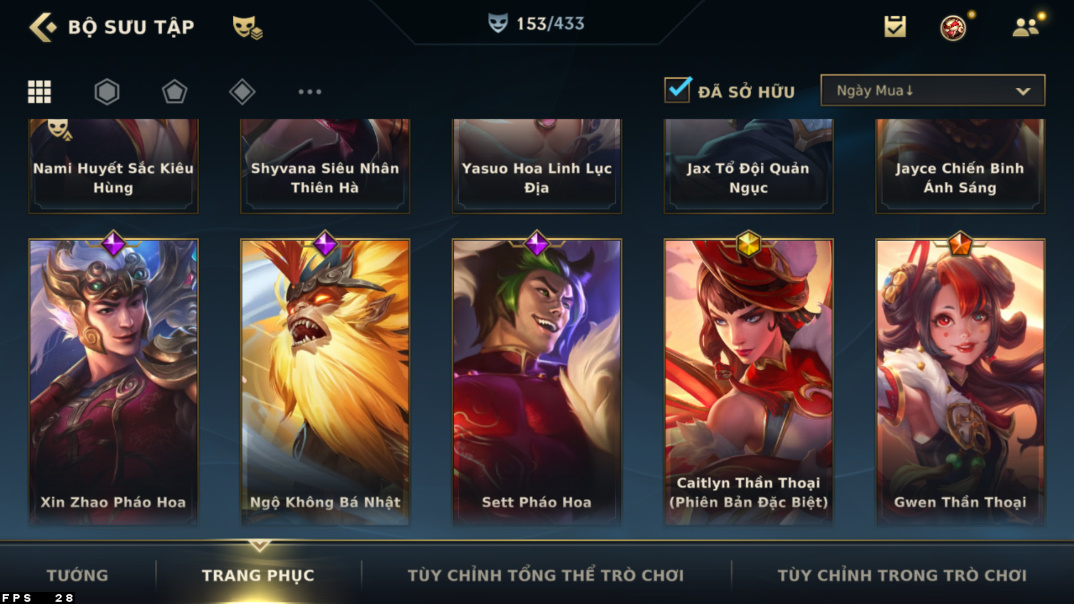Go back using the arrow beside Bộ Sưu Tập

click(43, 27)
